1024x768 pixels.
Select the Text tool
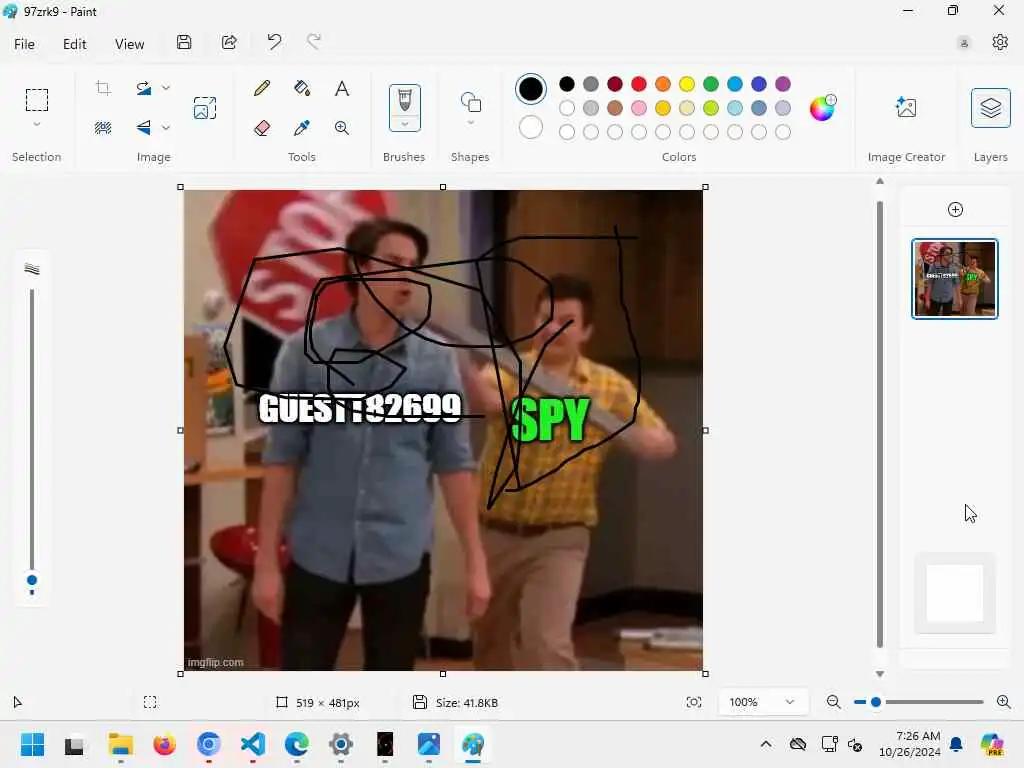(x=342, y=88)
